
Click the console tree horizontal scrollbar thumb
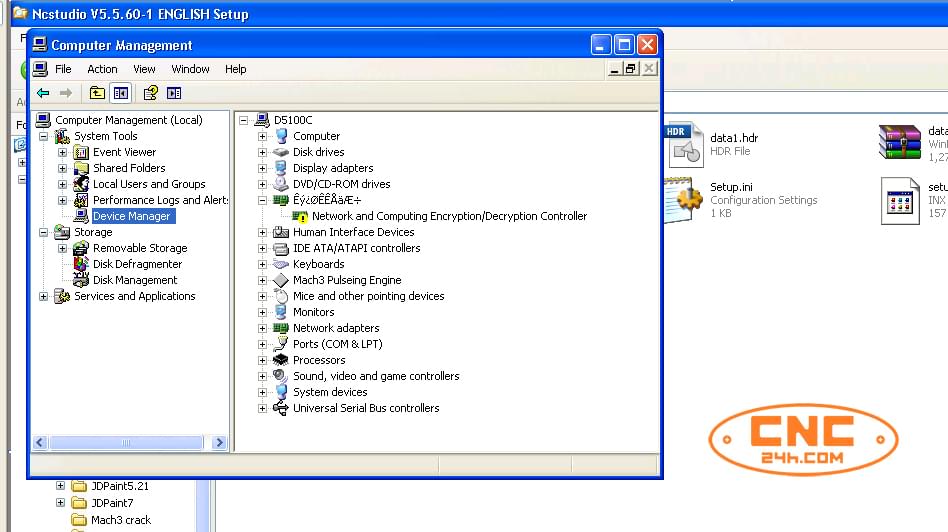pos(126,443)
